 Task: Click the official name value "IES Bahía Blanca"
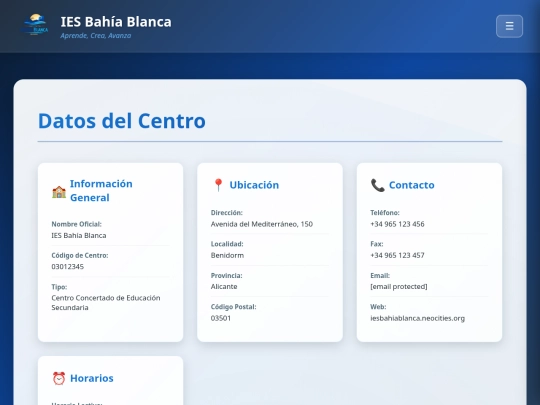click(x=79, y=236)
